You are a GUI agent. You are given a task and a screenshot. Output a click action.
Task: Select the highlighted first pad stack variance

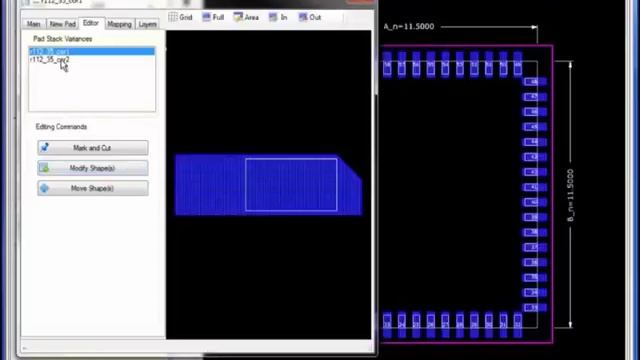(92, 51)
